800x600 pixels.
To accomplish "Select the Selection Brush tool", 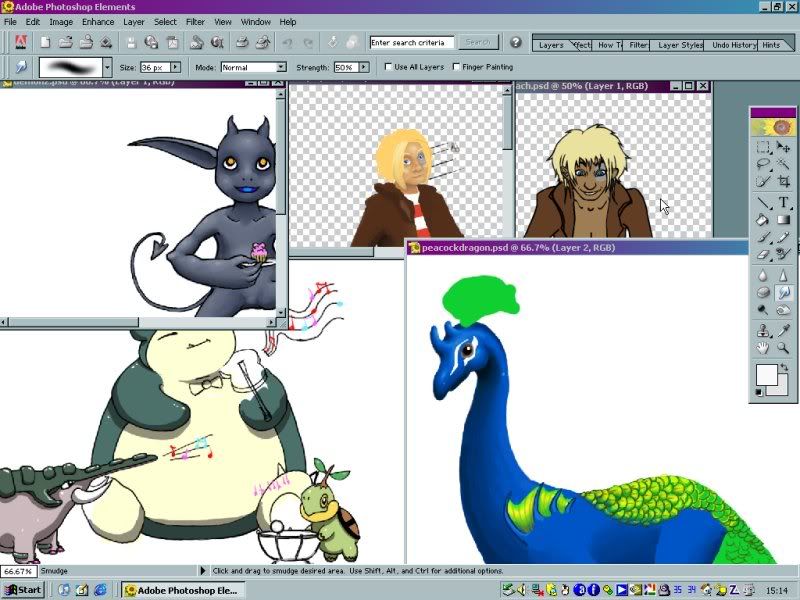I will 763,182.
